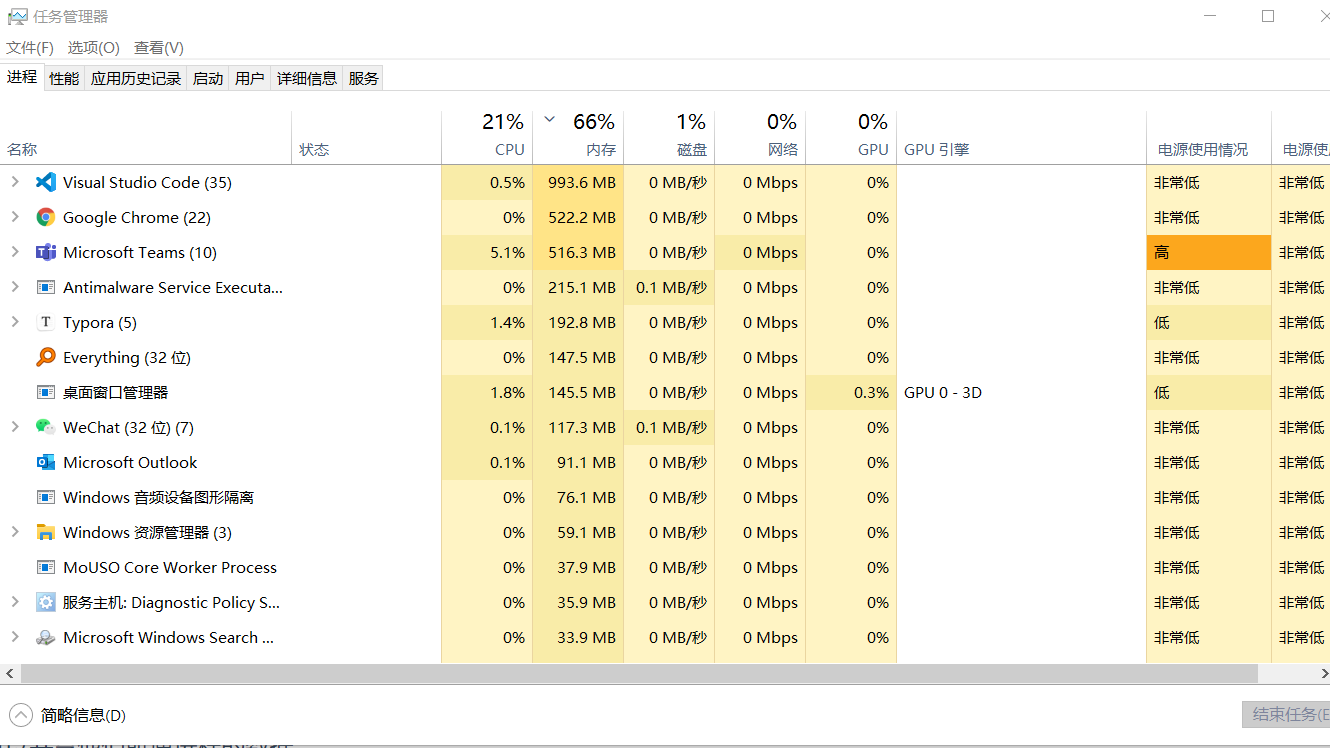Sort processes by 磁盘 column header
Image resolution: width=1330 pixels, height=748 pixels.
669,138
